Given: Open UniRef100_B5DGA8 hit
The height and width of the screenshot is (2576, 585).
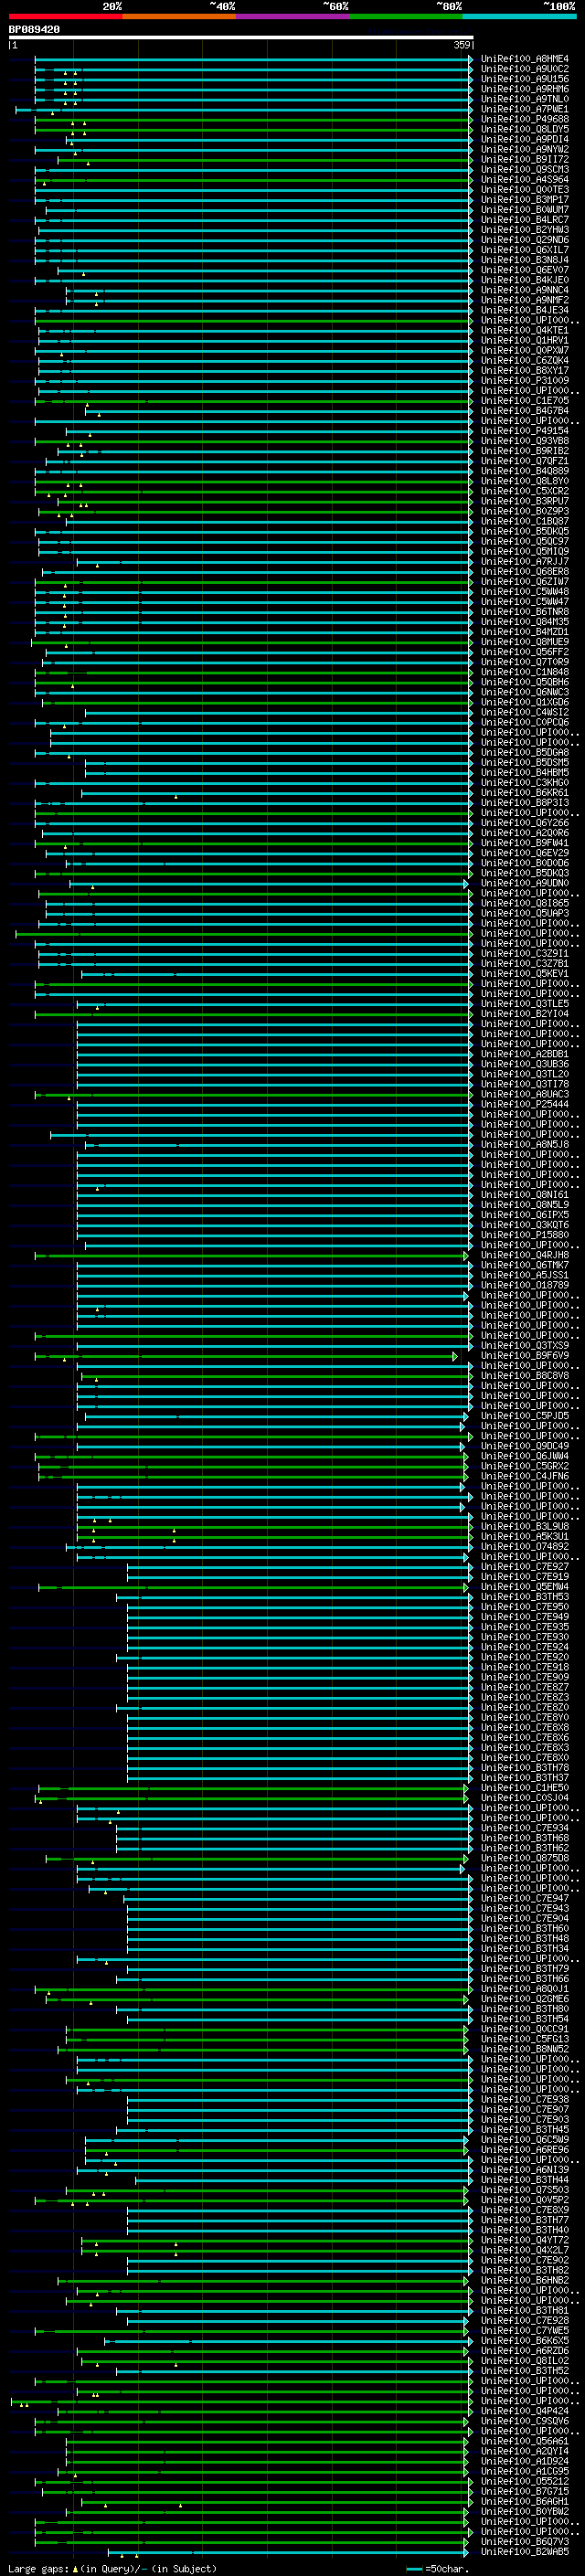Looking at the screenshot, I should click(525, 752).
